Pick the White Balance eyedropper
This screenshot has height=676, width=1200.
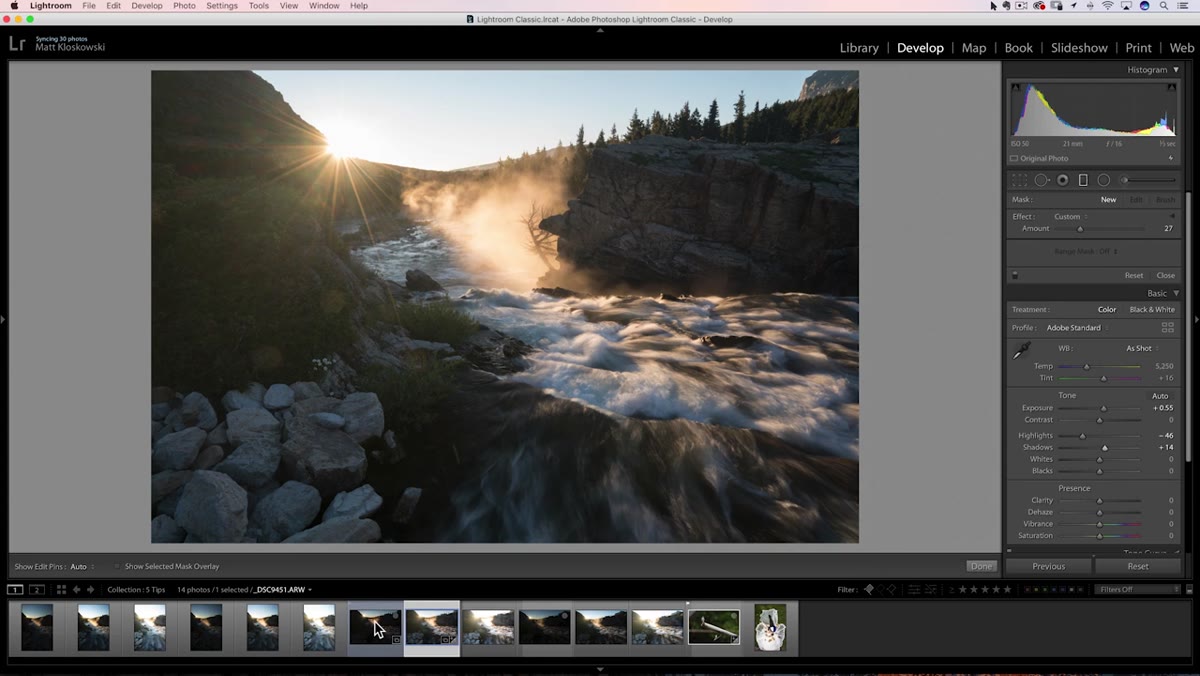1022,351
